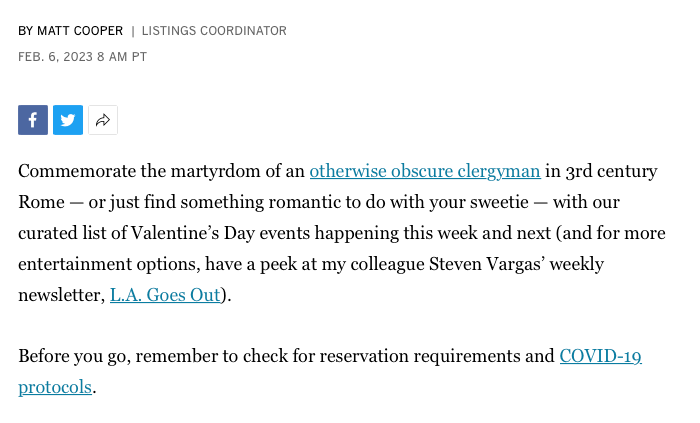The image size is (700, 423).
Task: Follow the COVID-19 link text
Action: coord(600,356)
